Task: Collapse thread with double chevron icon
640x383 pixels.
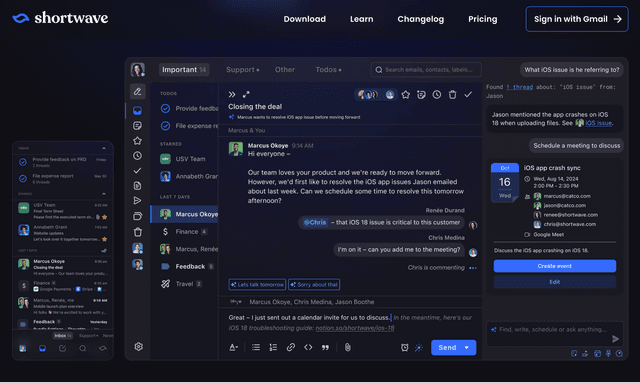Action: [232, 94]
